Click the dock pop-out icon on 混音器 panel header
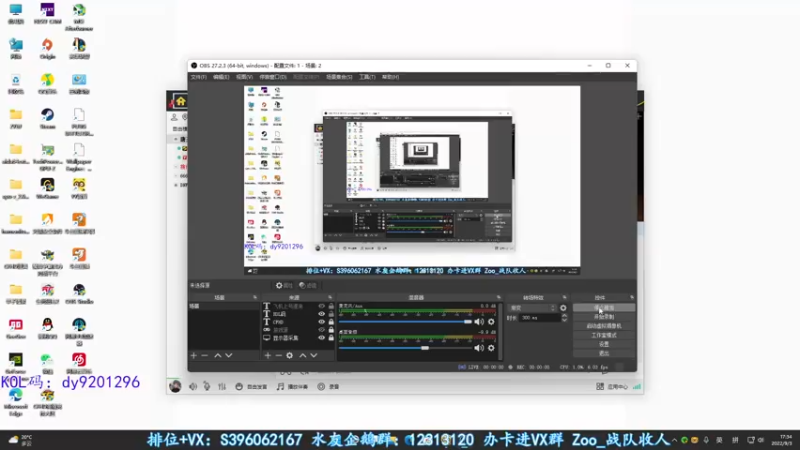Viewport: 800px width, 450px height. [x=498, y=297]
